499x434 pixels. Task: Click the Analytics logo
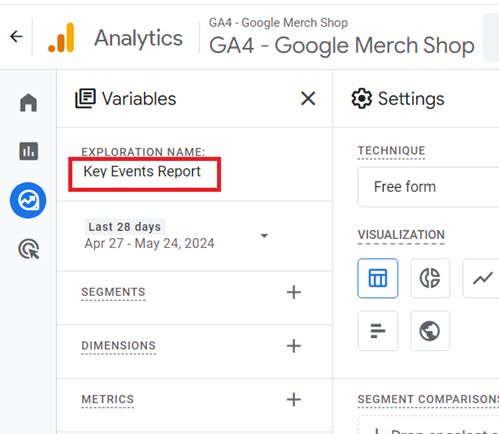(x=61, y=38)
